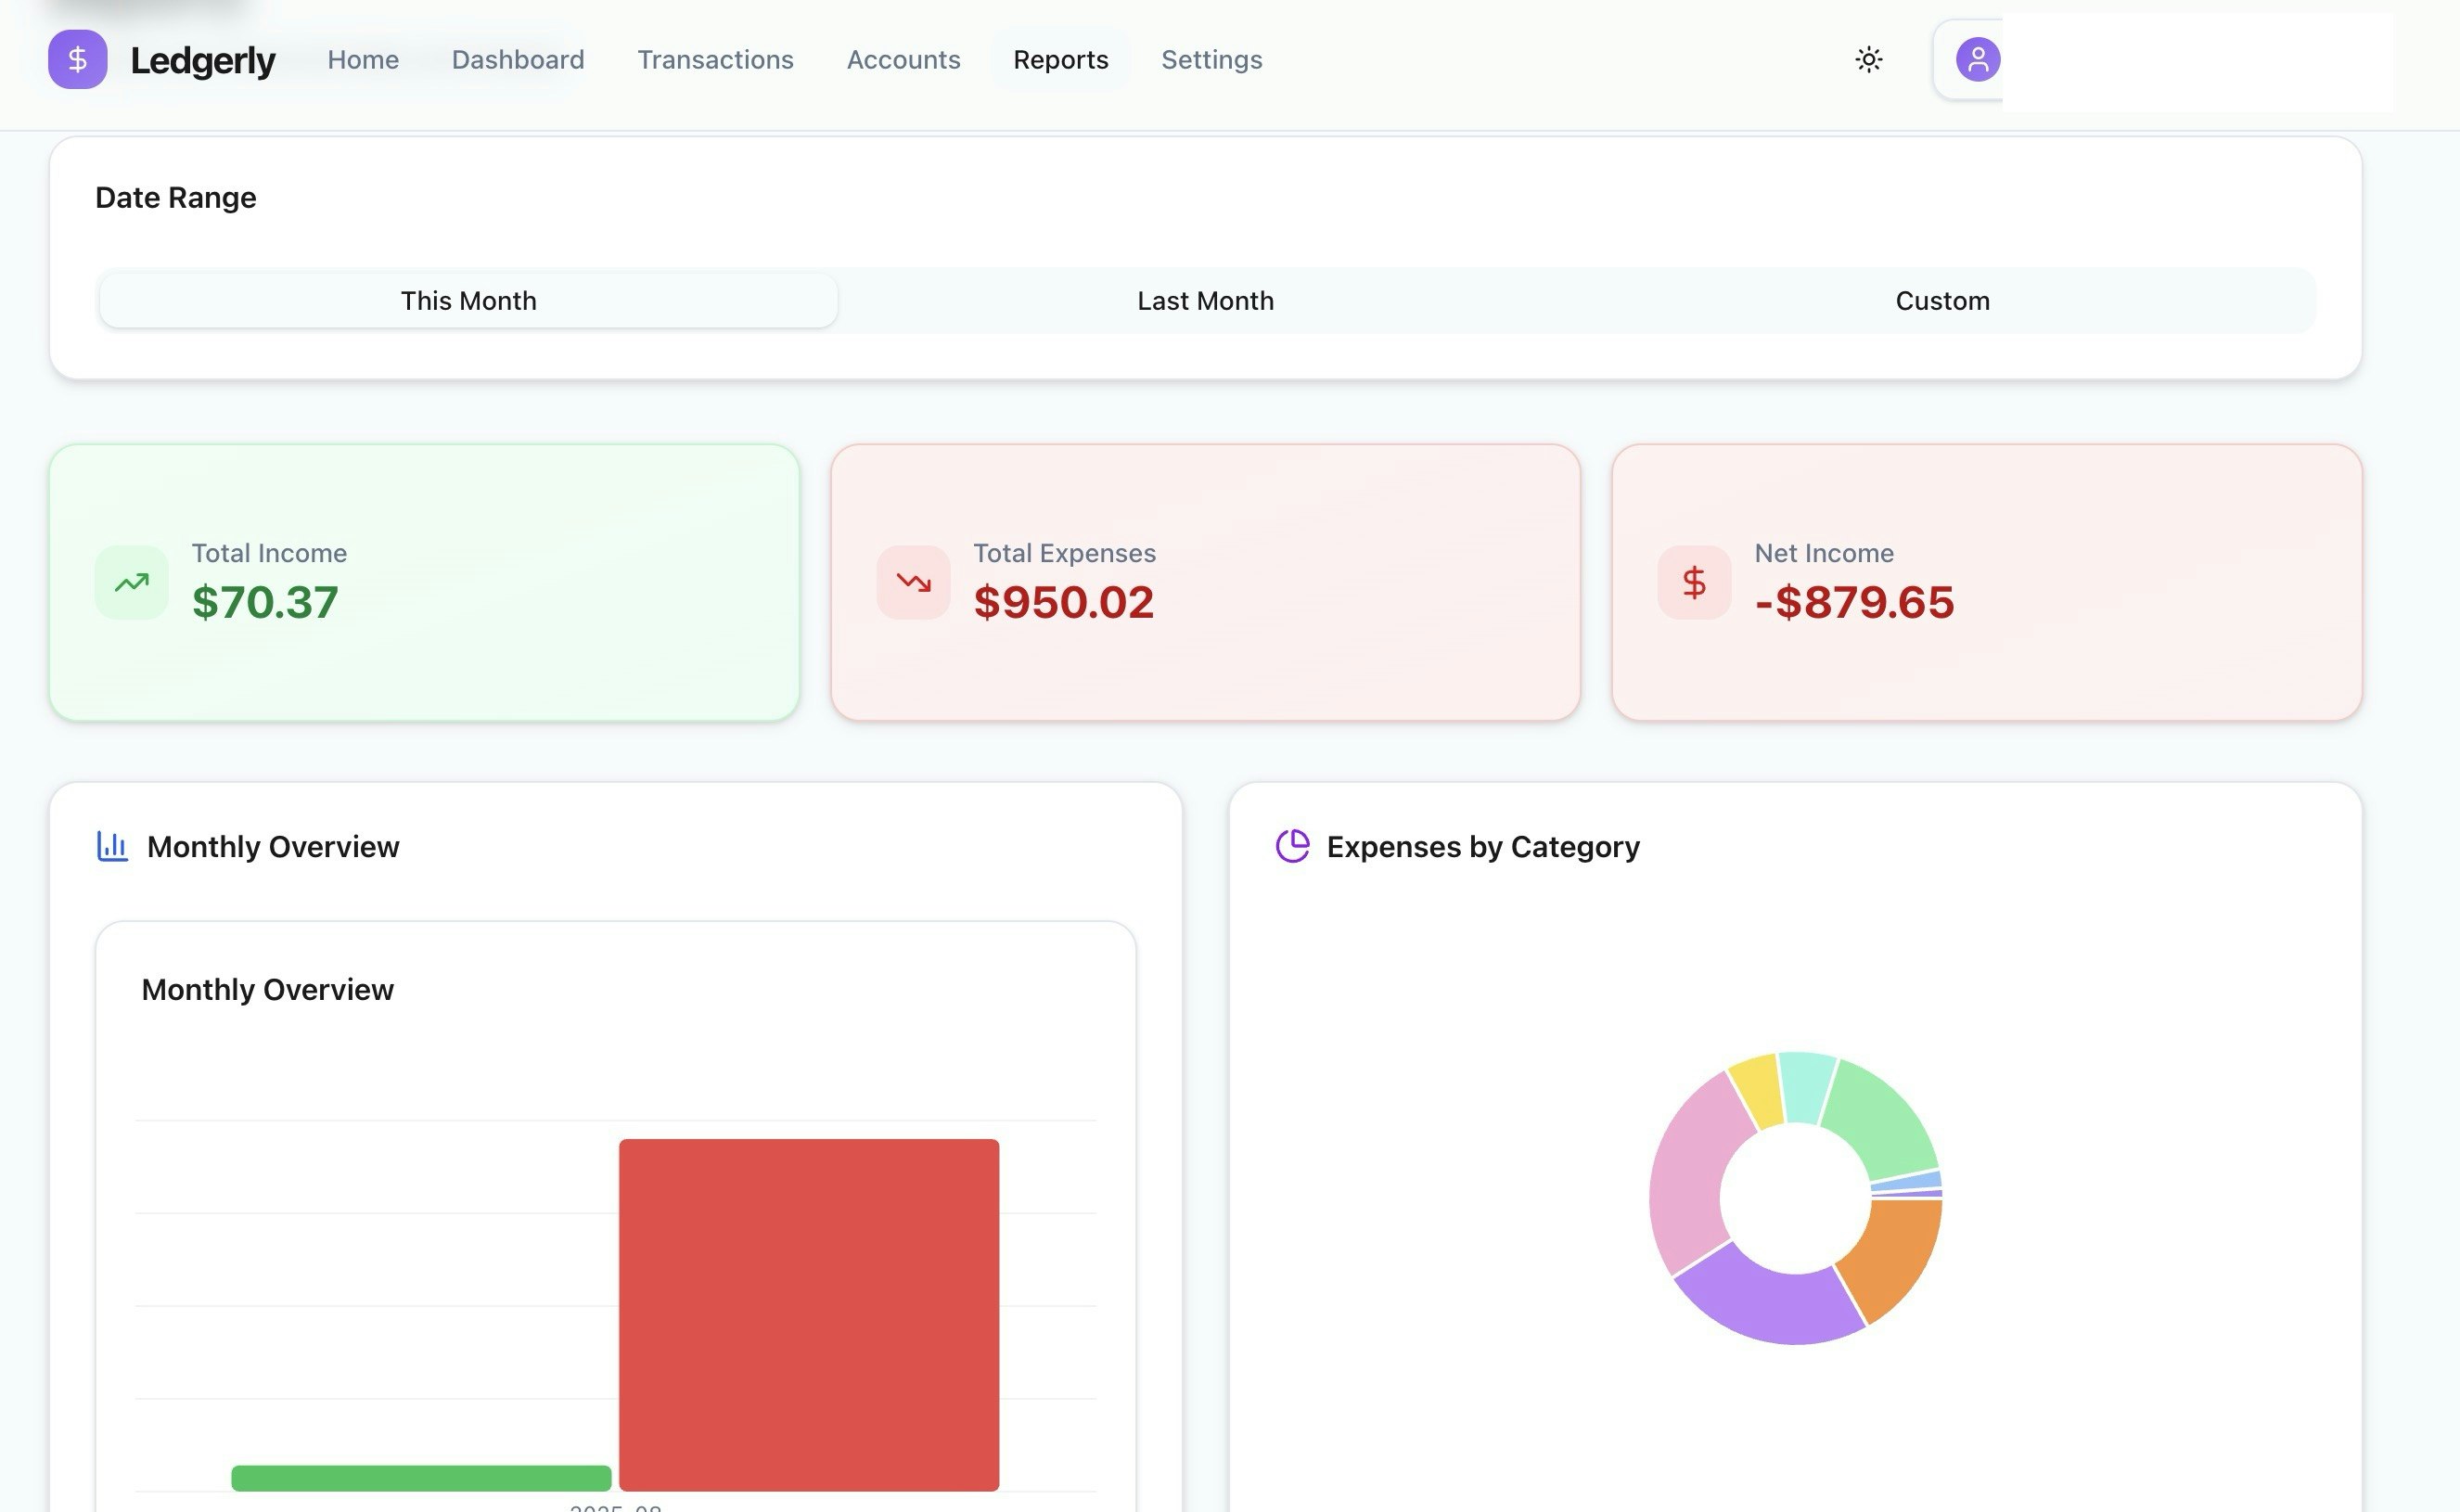Click the purple Ledgerly dollar logo icon
This screenshot has height=1512, width=2460.
point(77,59)
